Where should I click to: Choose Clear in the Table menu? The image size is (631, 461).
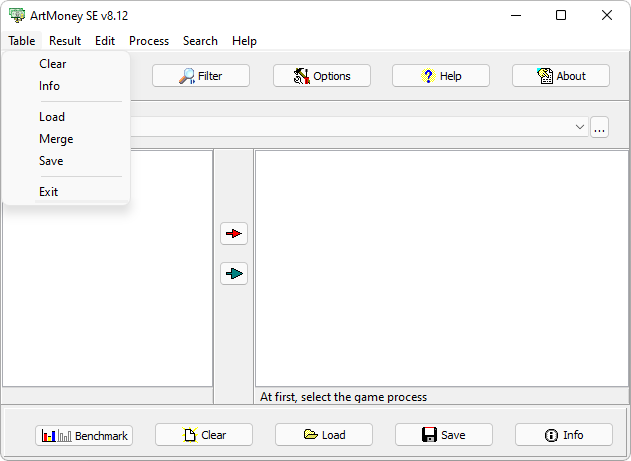pos(66,64)
